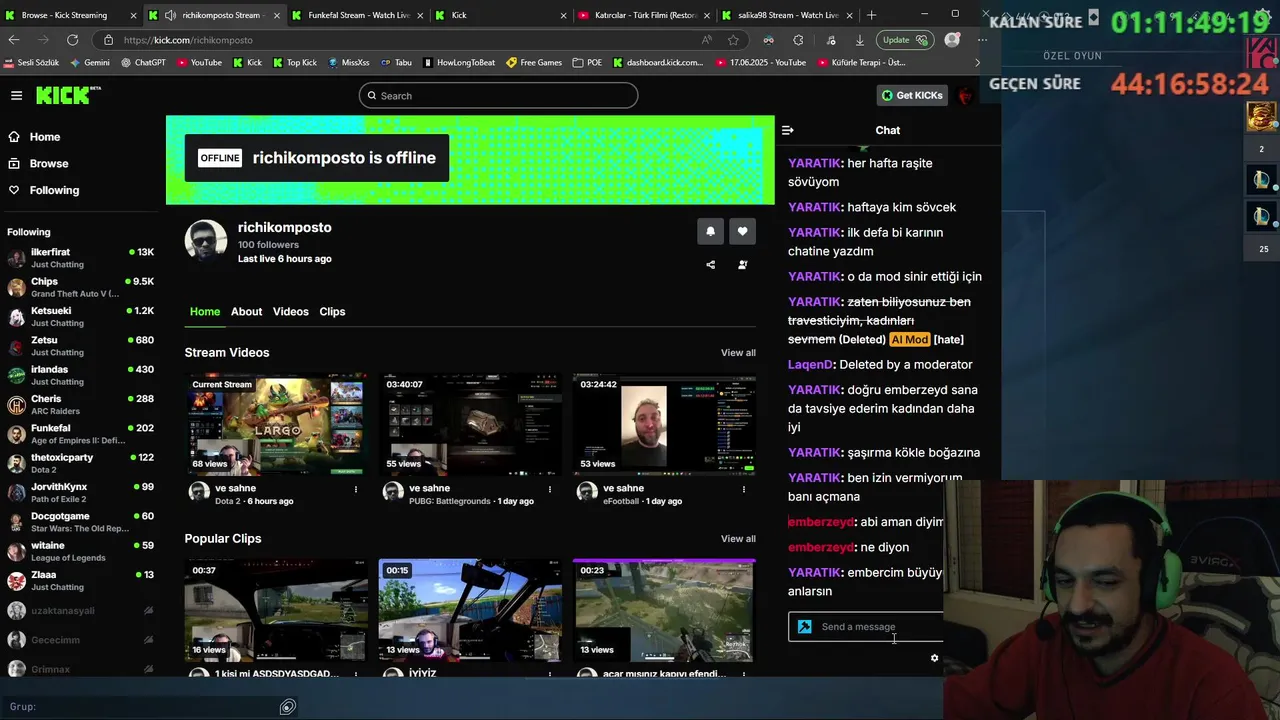Toggle notification bell for richikomposto
This screenshot has height=720, width=1280.
click(x=710, y=231)
